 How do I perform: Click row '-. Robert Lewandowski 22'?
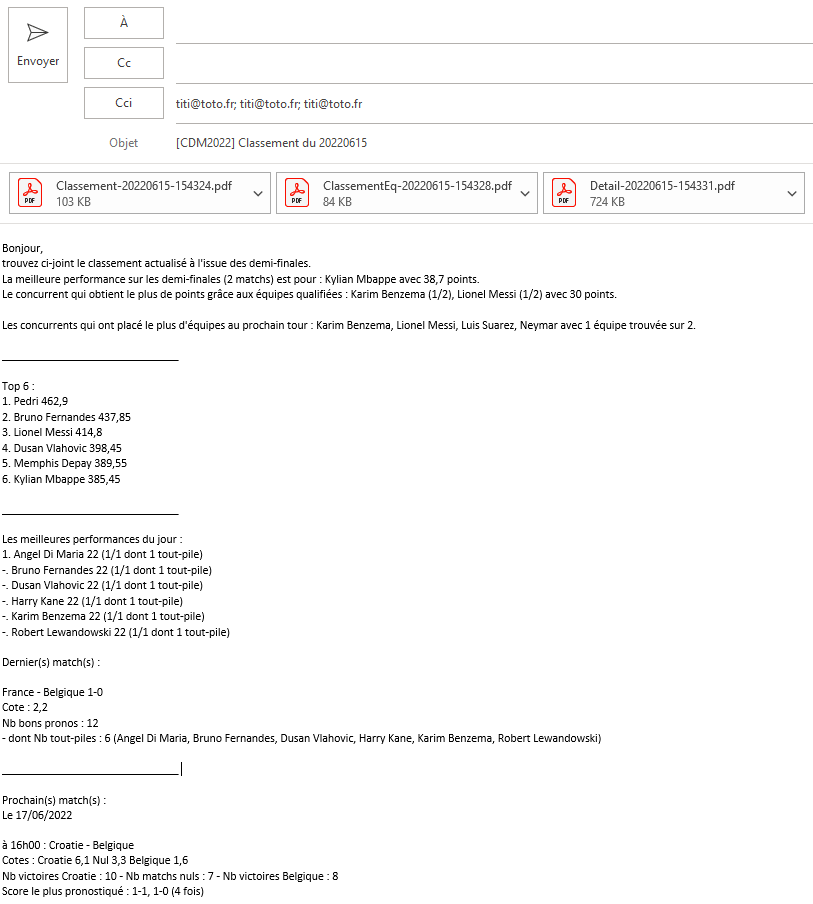(116, 632)
